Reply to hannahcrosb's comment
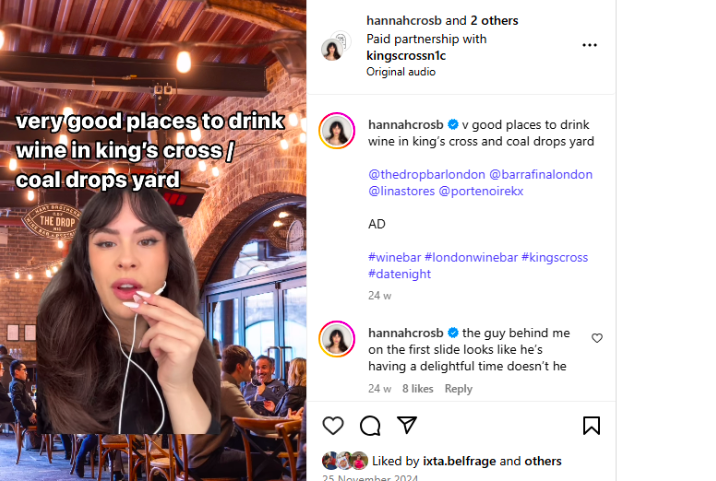716x481 pixels. [458, 389]
